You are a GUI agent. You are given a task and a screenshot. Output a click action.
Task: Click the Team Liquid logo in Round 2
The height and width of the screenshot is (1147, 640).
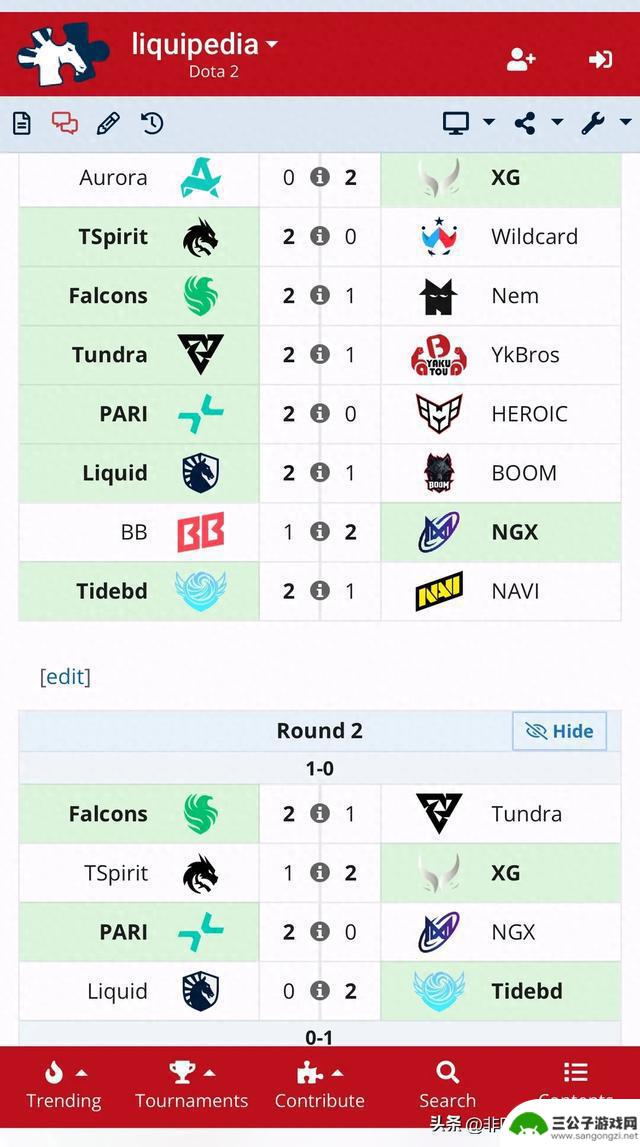point(200,991)
